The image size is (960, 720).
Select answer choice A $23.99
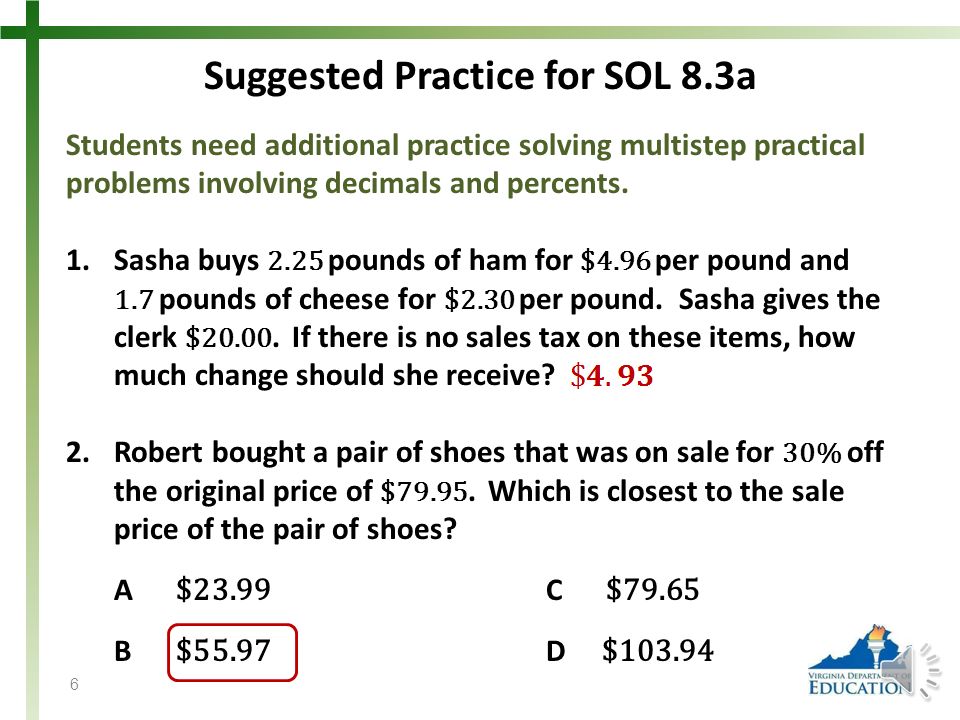click(x=223, y=589)
